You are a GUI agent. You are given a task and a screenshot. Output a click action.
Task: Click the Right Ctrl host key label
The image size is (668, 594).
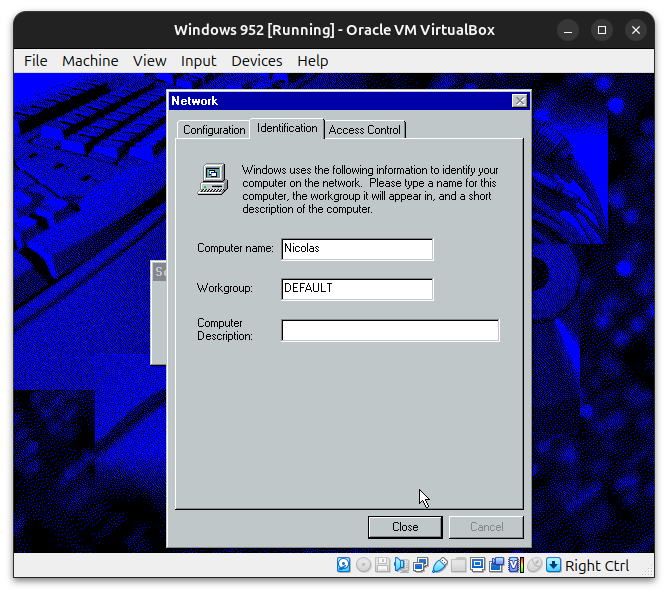click(x=597, y=565)
